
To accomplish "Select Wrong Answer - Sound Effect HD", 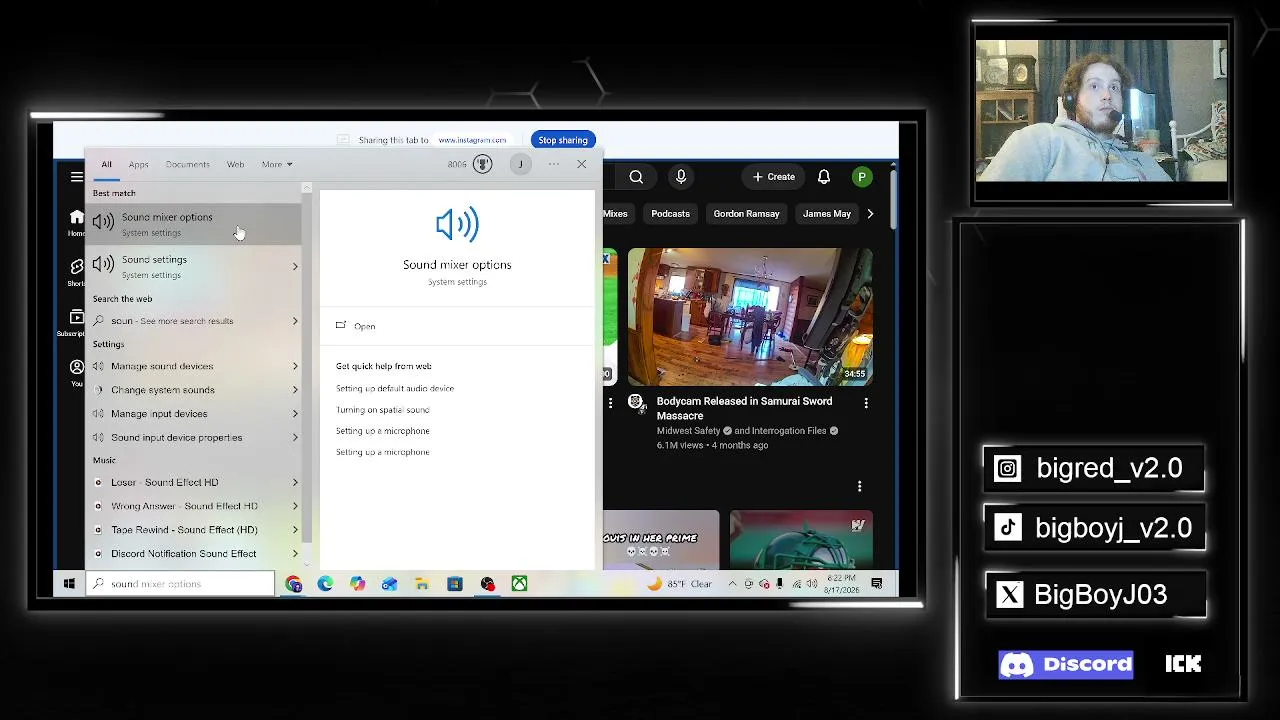I will [x=186, y=506].
